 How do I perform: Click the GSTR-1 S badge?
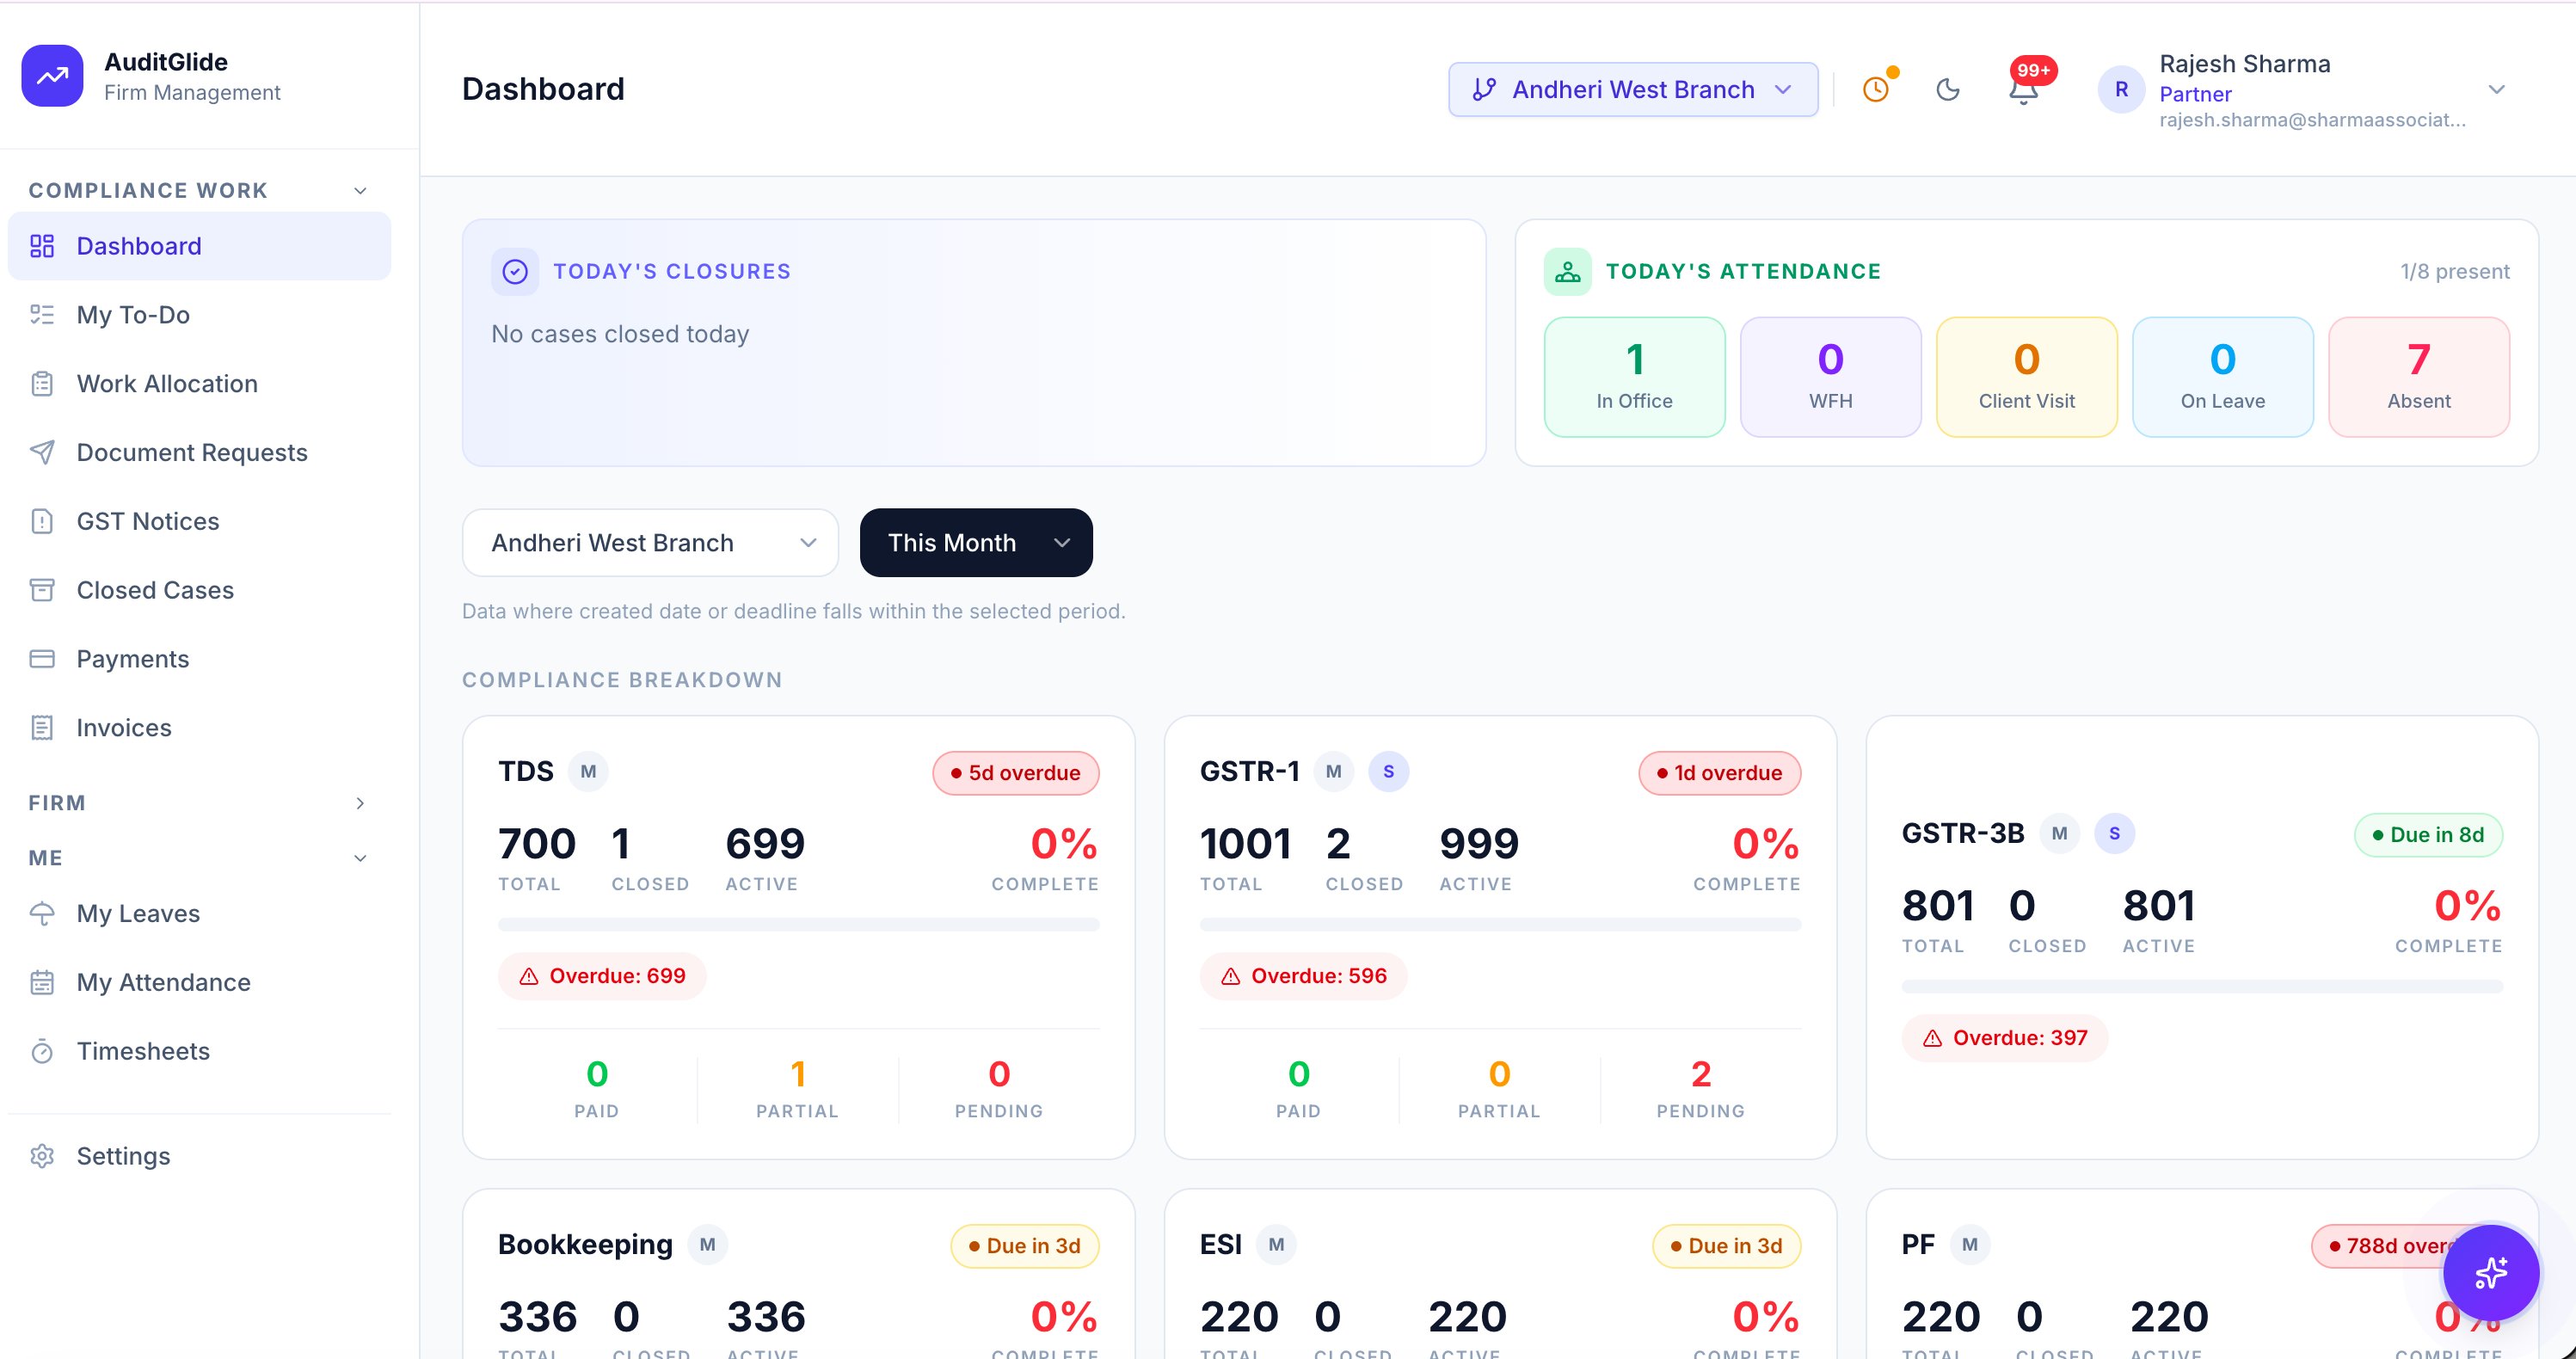1389,772
